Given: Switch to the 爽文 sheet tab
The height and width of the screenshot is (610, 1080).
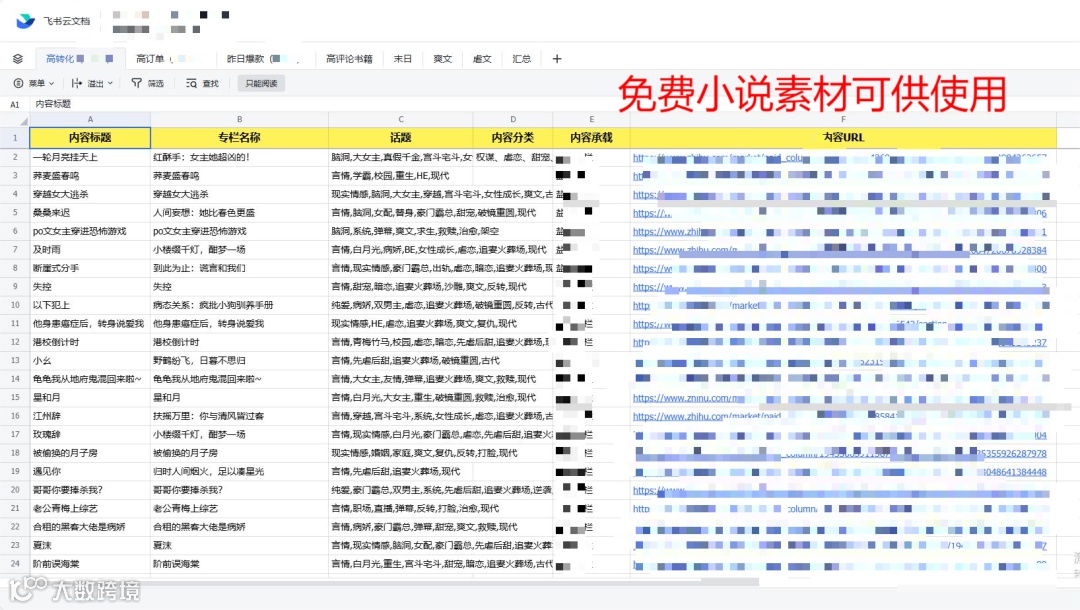Looking at the screenshot, I should pyautogui.click(x=442, y=59).
